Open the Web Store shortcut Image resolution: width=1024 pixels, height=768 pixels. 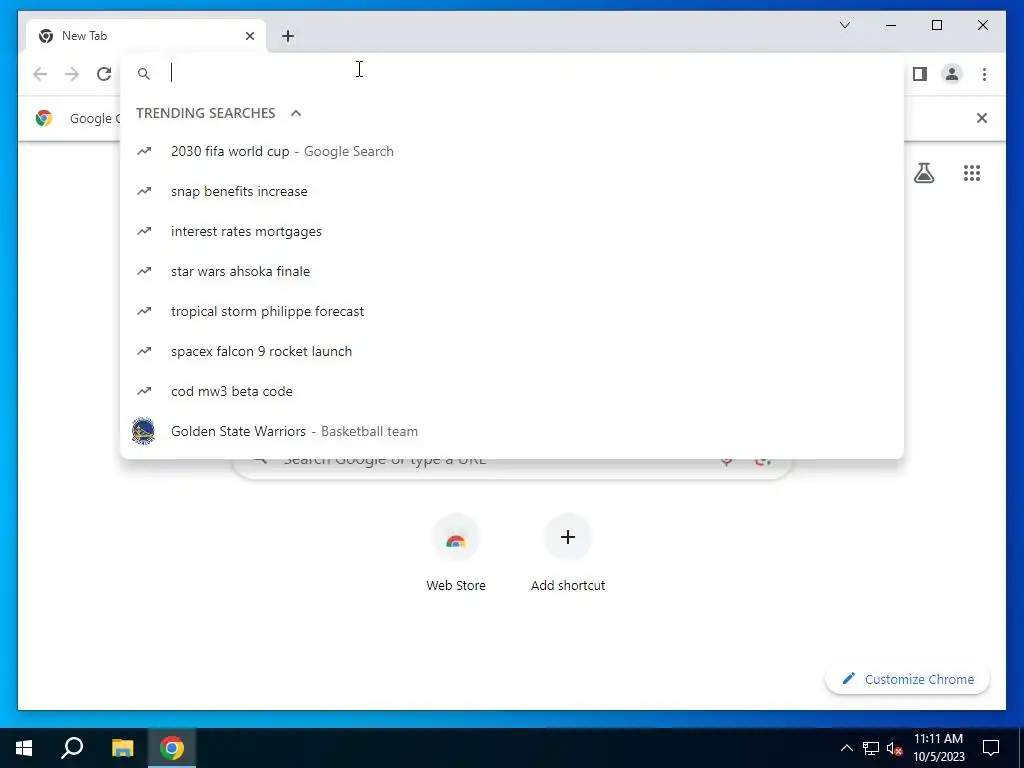[x=456, y=554]
